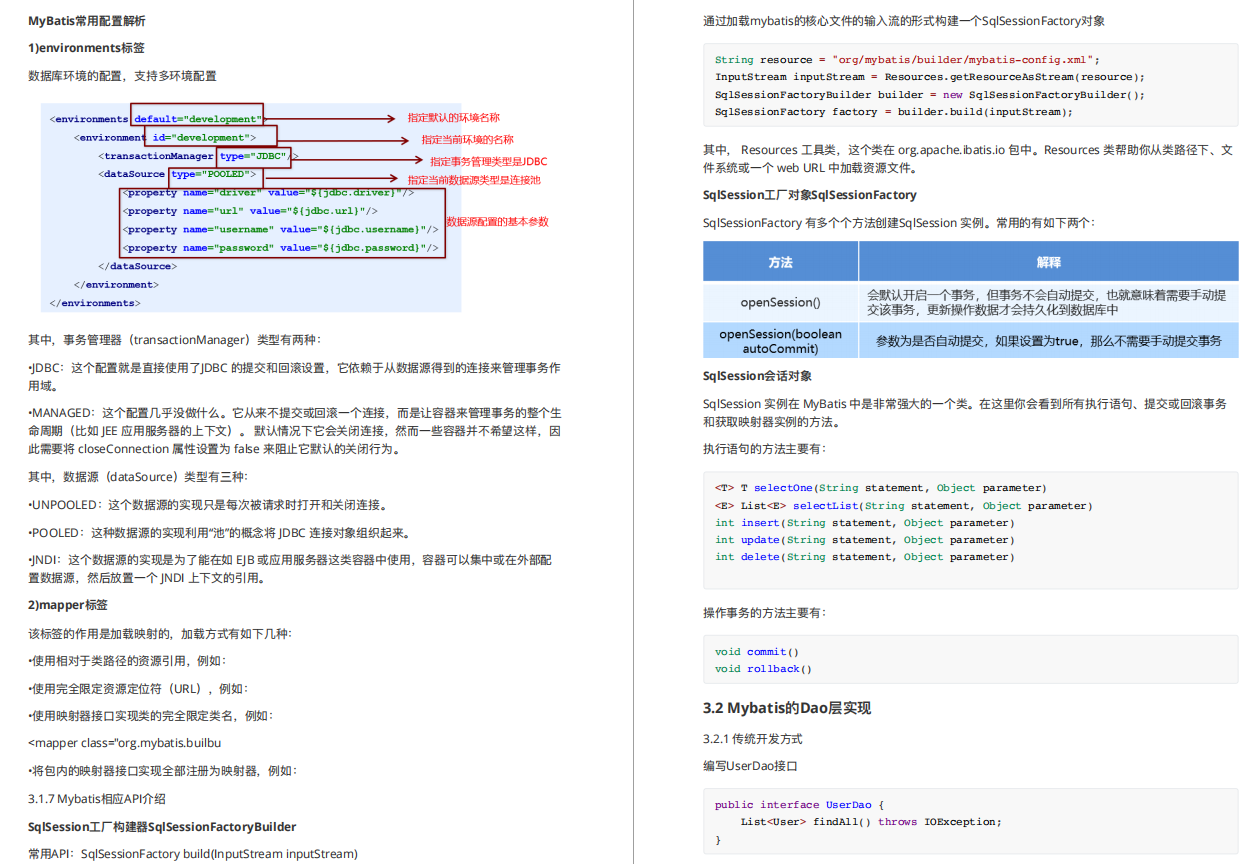Click the XML line with property name="password"
1246x864 pixels.
pyautogui.click(x=280, y=248)
